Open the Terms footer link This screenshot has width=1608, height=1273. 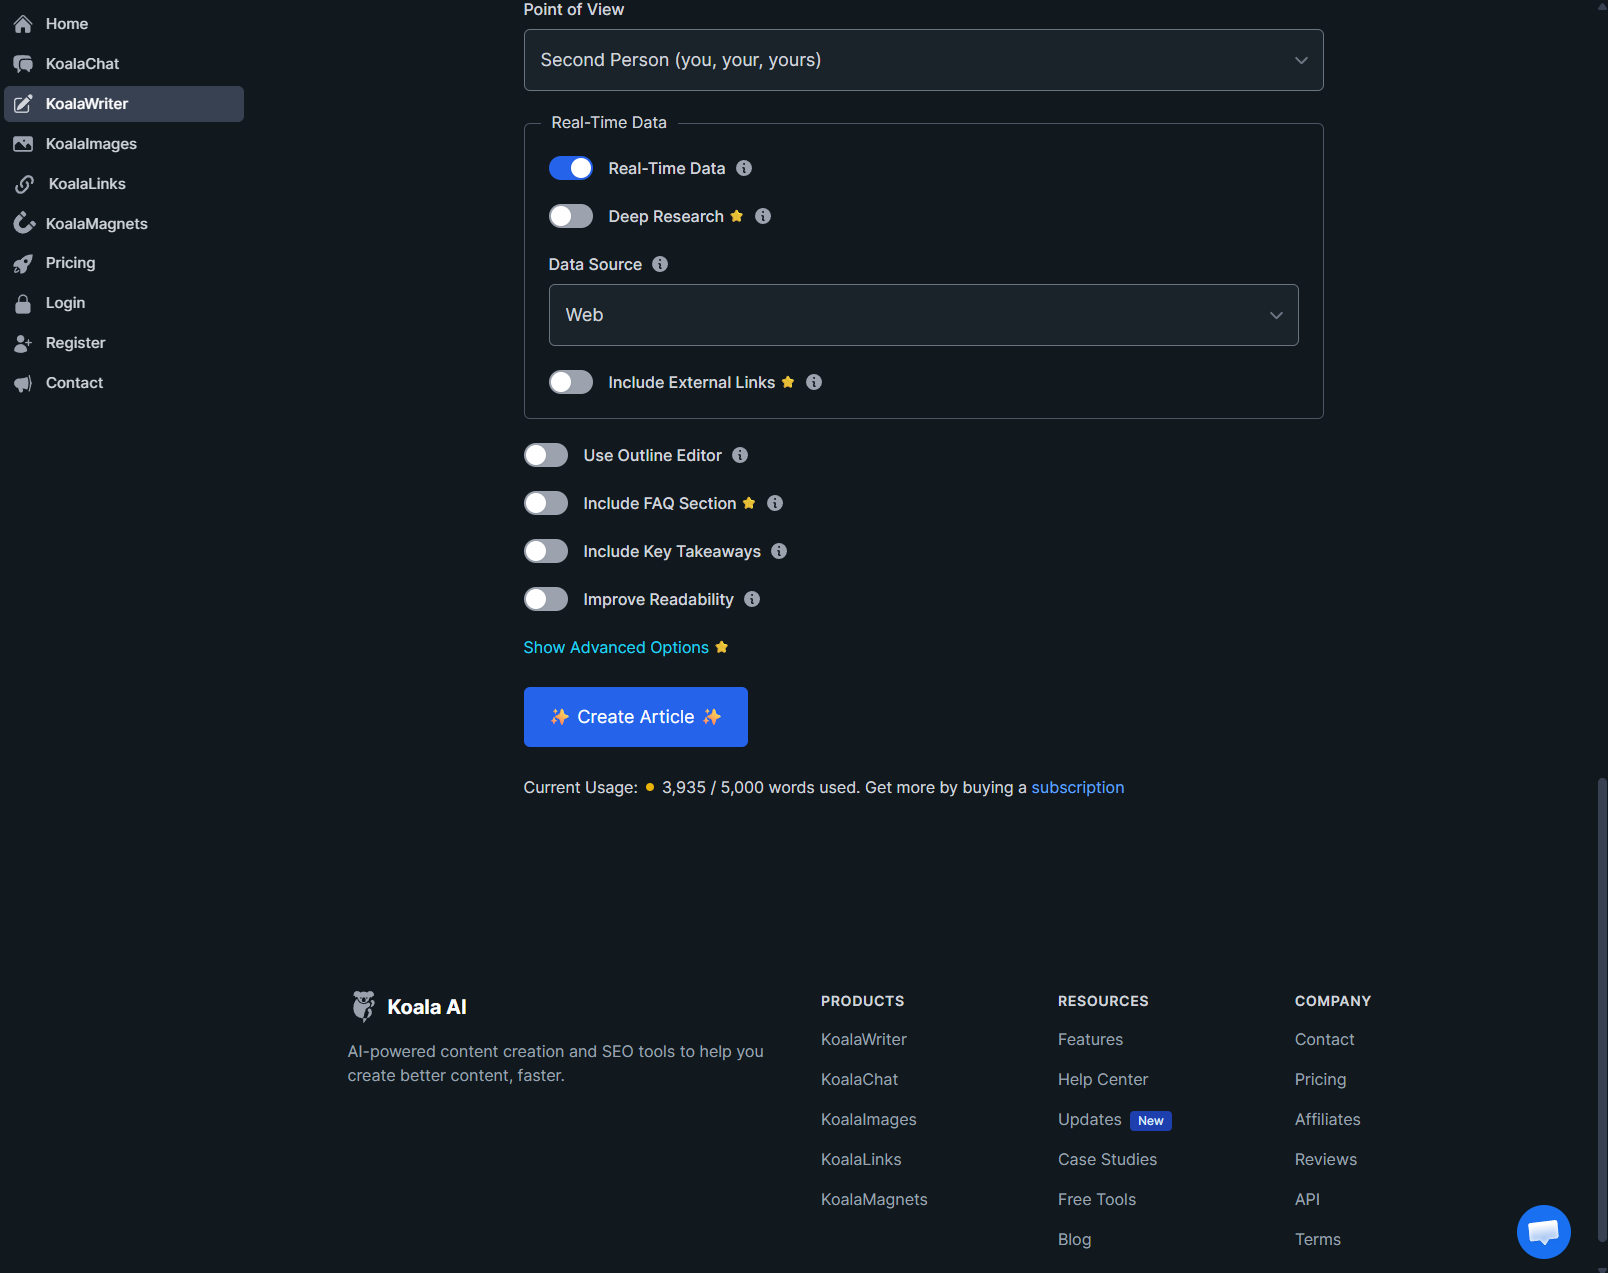click(x=1318, y=1239)
